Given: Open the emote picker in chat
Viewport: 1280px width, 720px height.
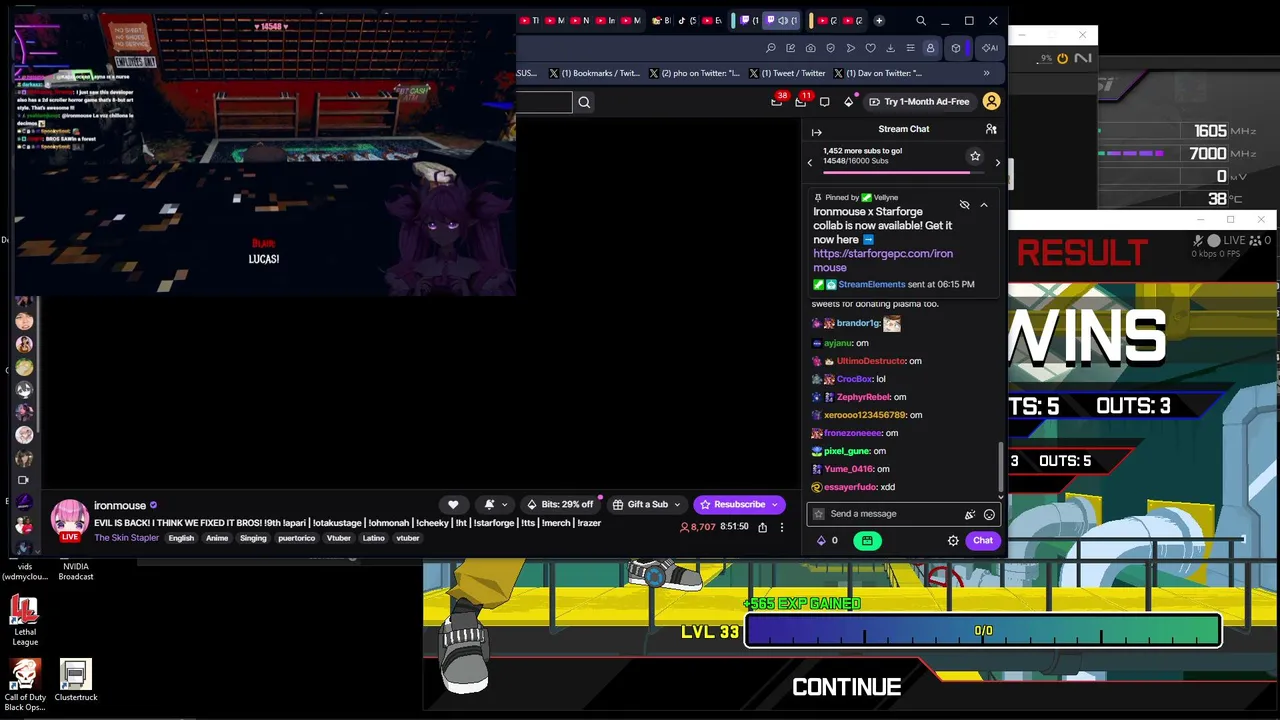Looking at the screenshot, I should coord(989,514).
